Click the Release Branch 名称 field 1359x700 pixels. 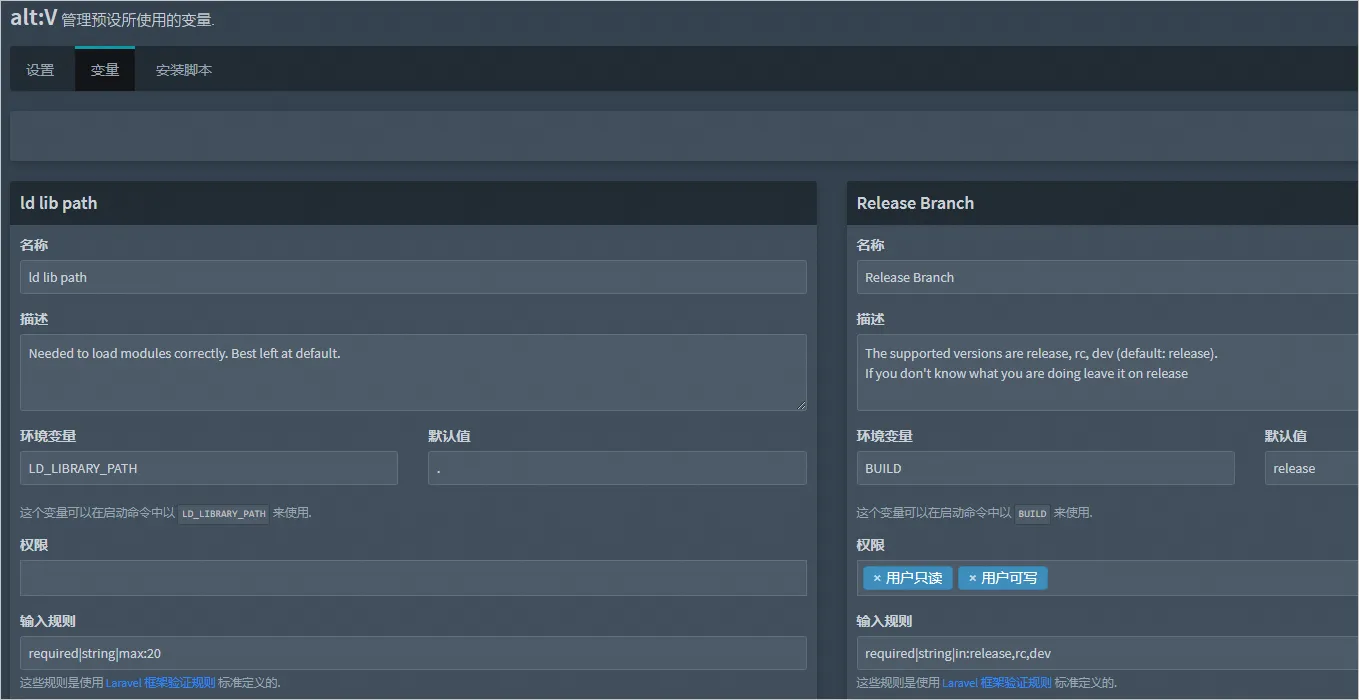tap(1107, 277)
